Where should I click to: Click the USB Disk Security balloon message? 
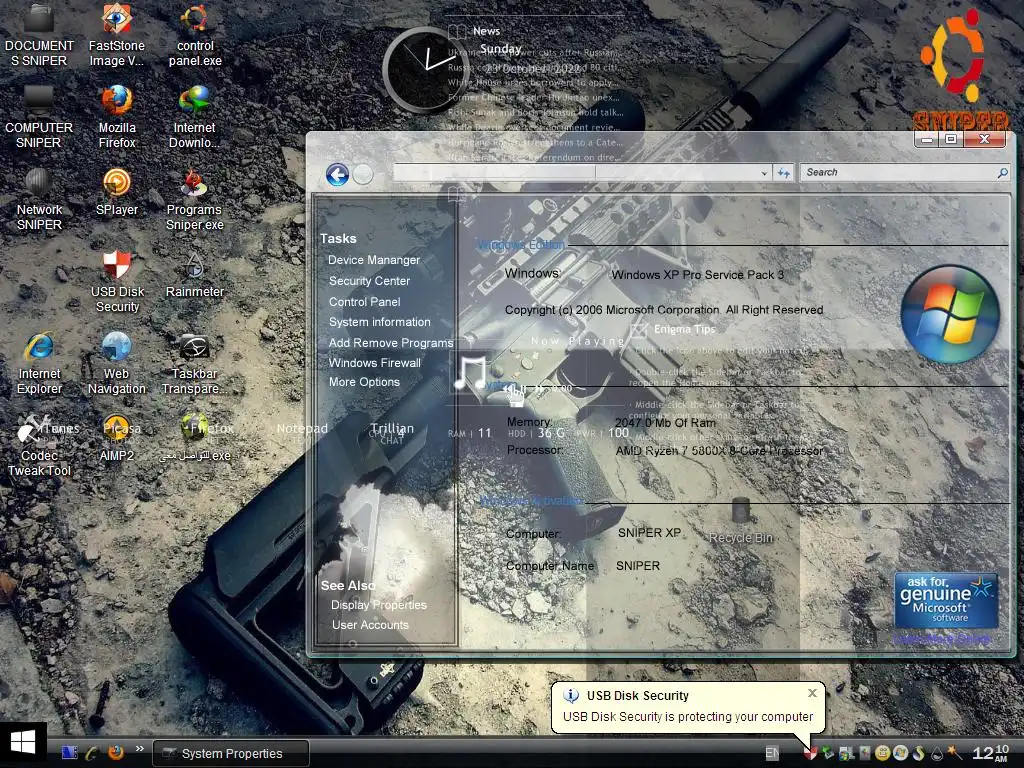[688, 716]
